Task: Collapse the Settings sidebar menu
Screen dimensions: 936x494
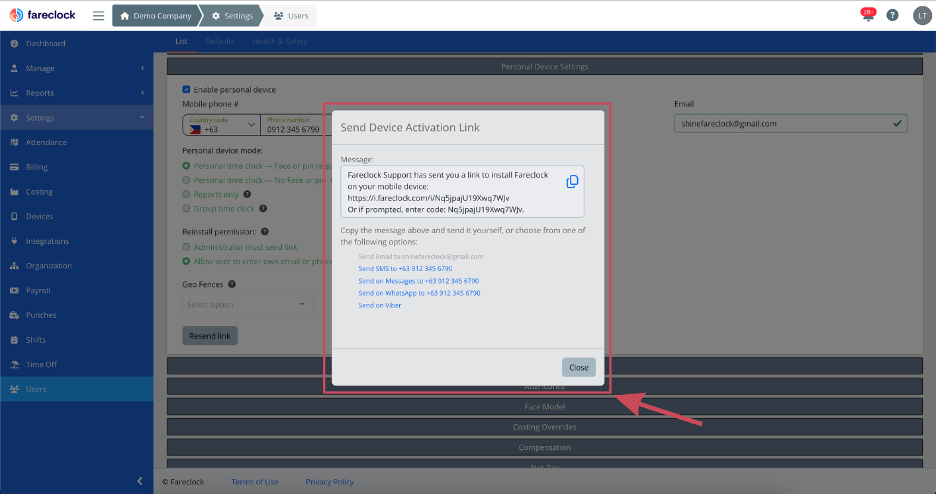Action: 76,118
